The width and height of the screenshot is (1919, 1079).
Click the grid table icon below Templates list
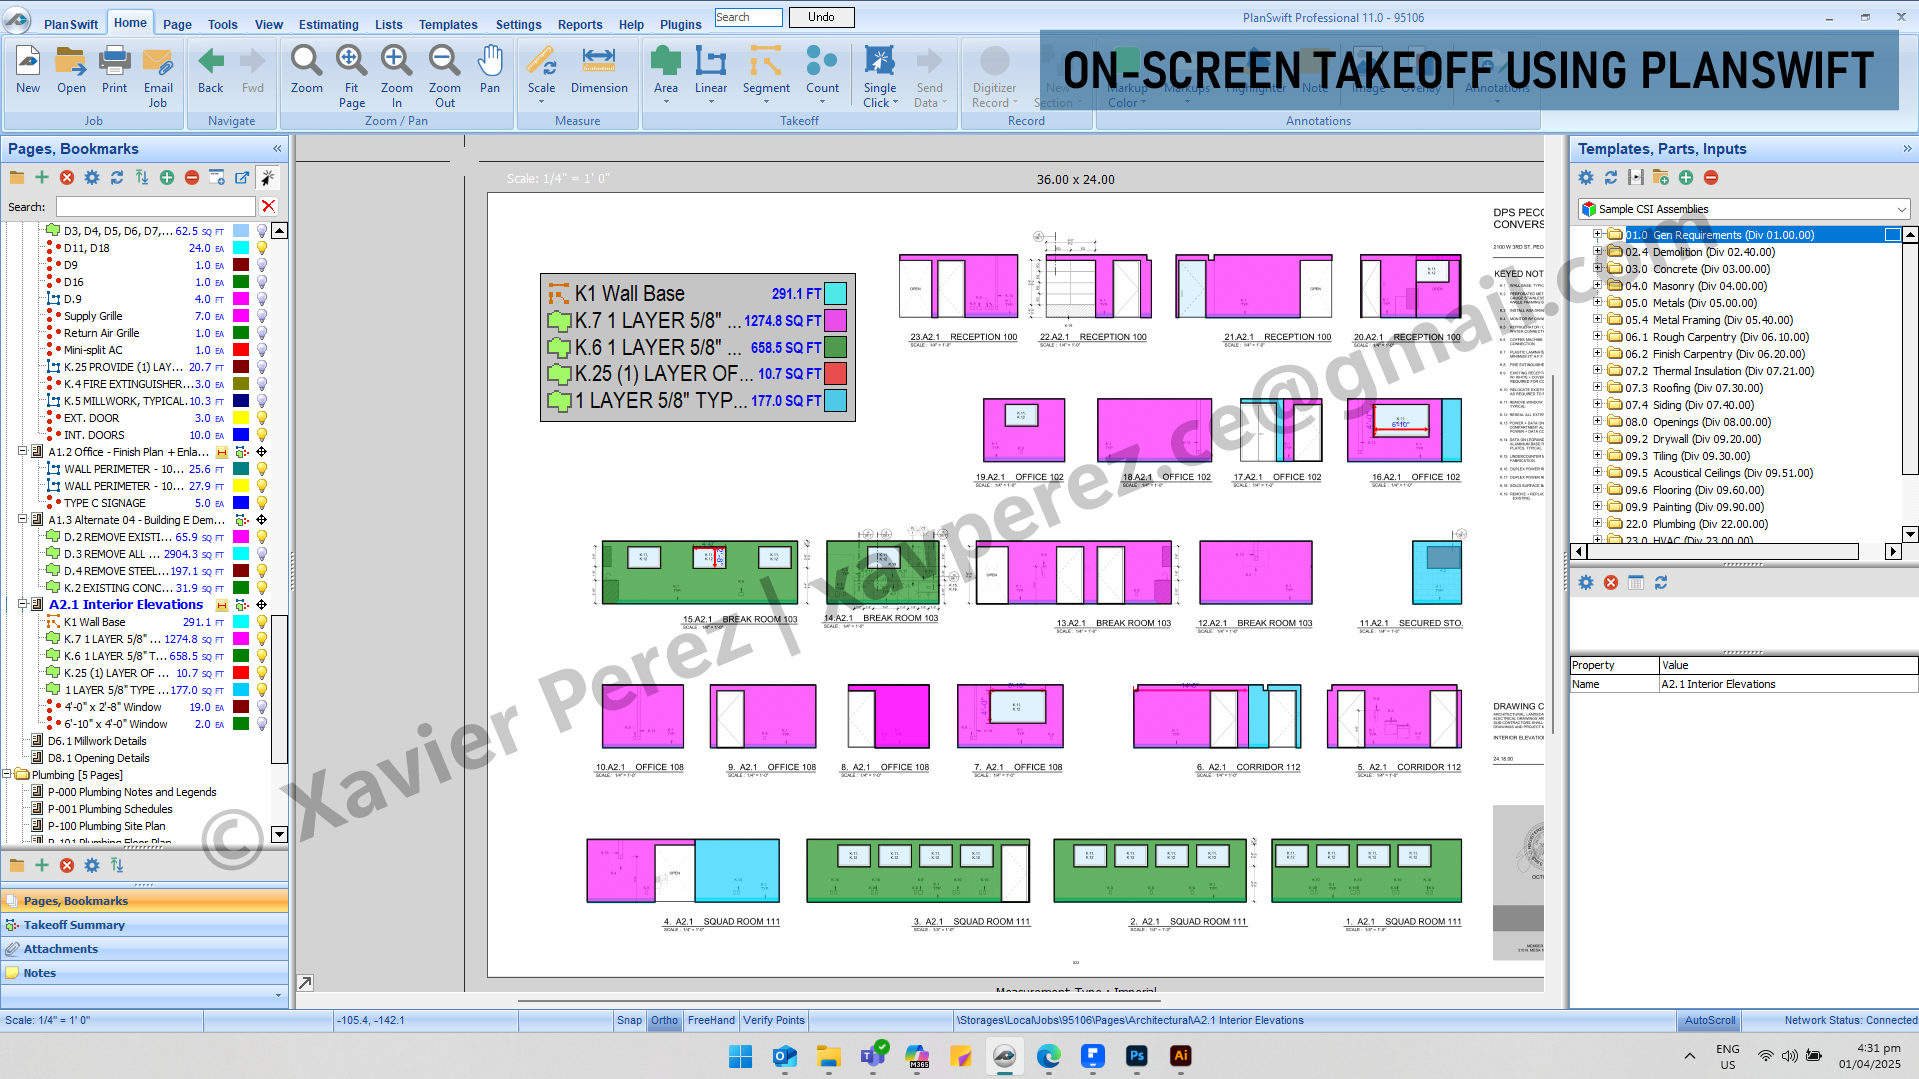(1636, 582)
